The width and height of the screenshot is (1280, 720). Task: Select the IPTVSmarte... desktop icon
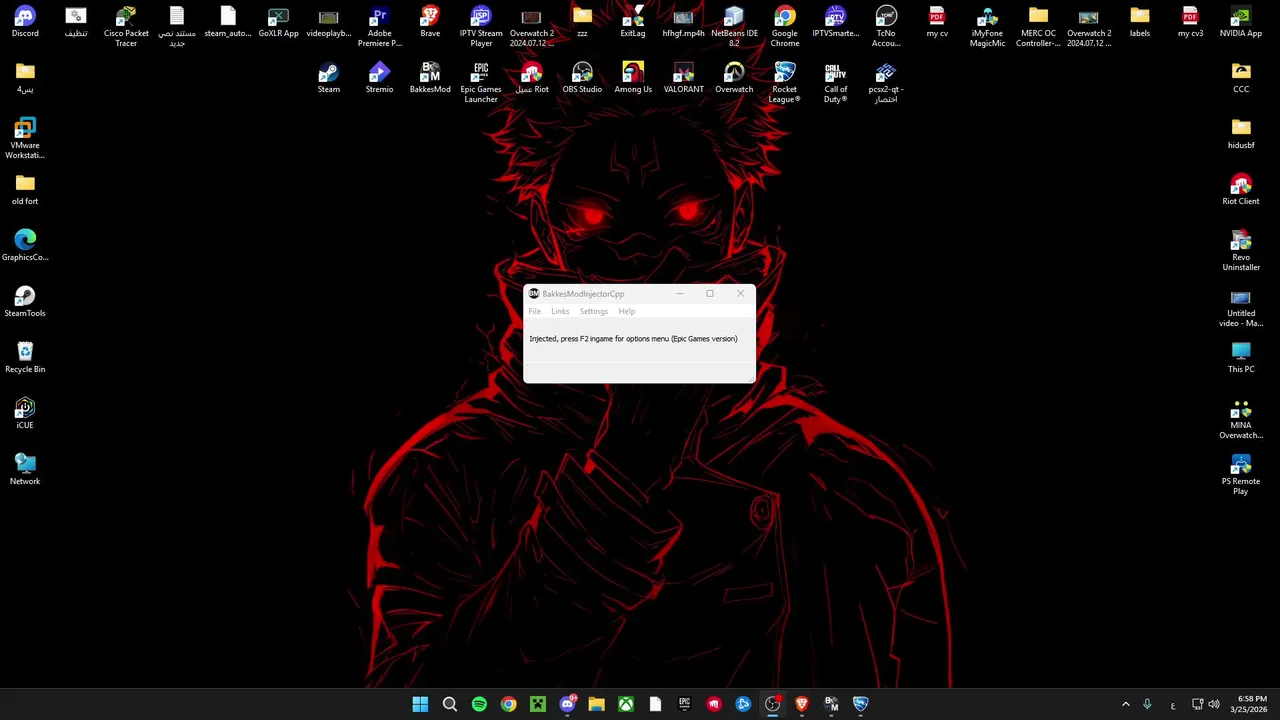point(835,22)
